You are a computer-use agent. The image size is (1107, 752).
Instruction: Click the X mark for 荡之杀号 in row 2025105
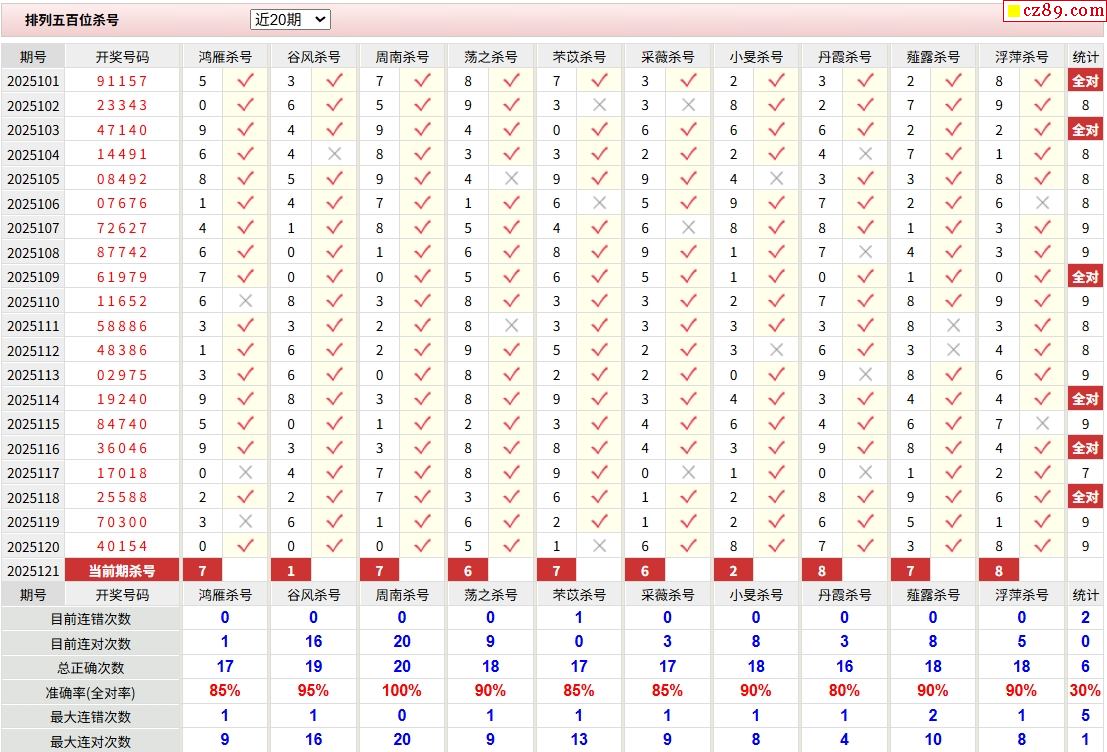click(512, 179)
